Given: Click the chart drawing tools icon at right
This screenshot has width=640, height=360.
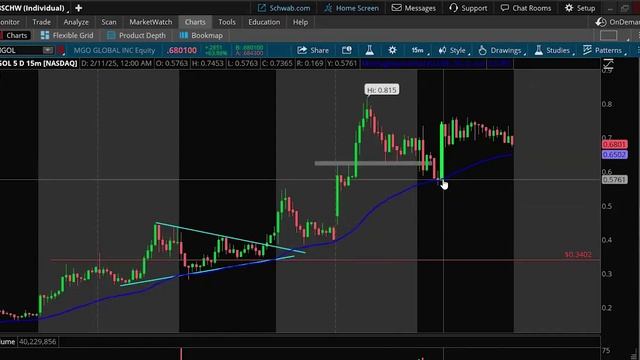Looking at the screenshot, I should point(608,64).
